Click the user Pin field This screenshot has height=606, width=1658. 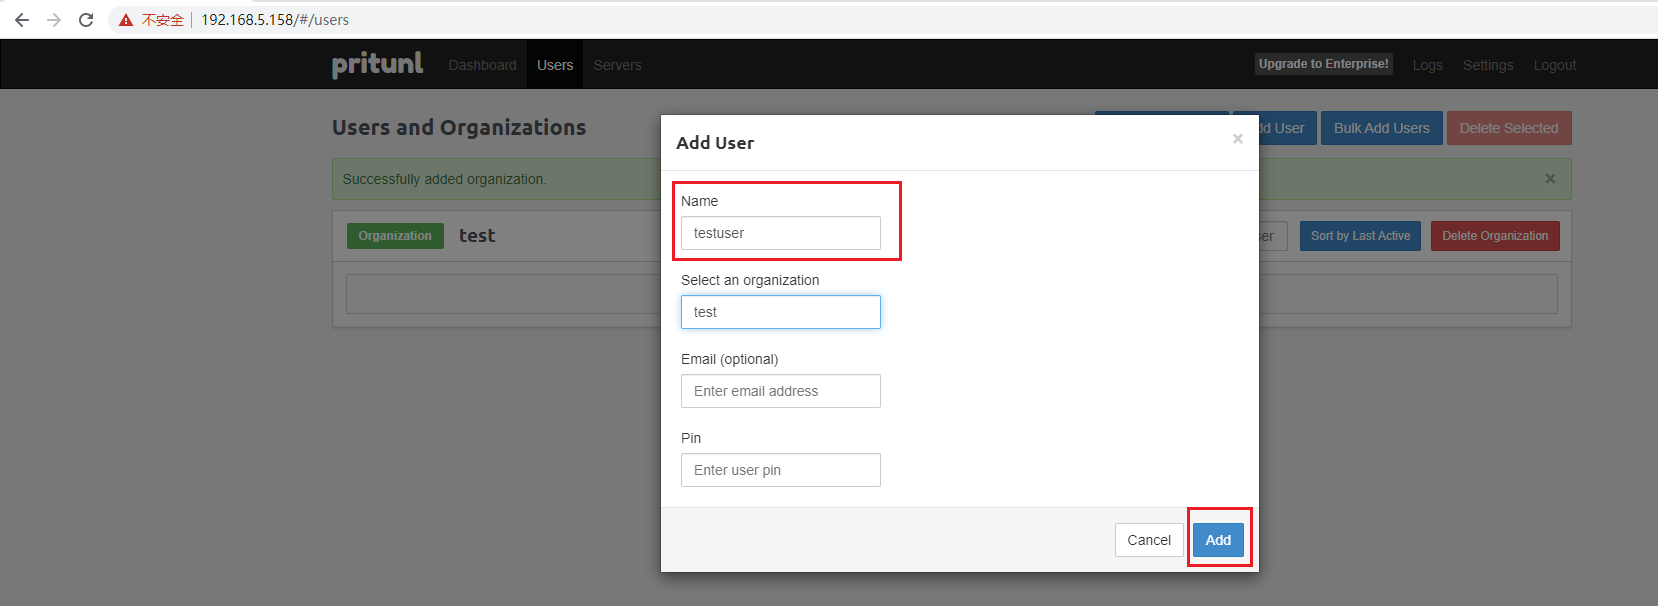coord(780,470)
